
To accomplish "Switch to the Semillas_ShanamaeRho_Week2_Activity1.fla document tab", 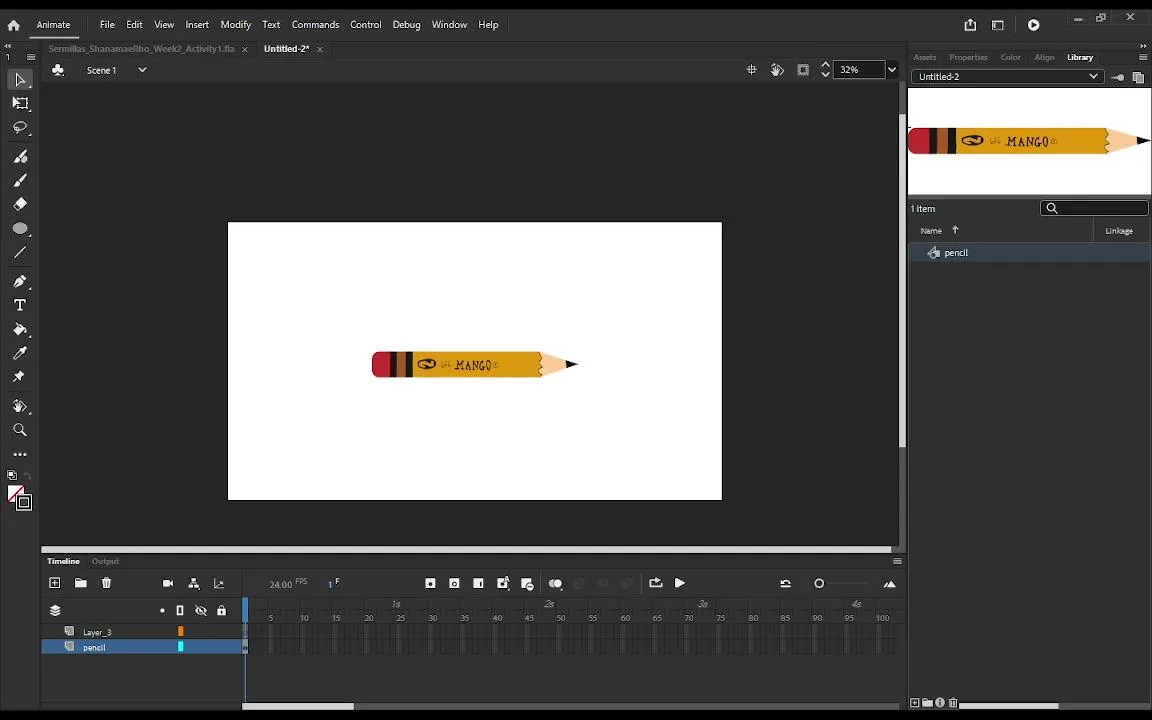I will click(141, 49).
